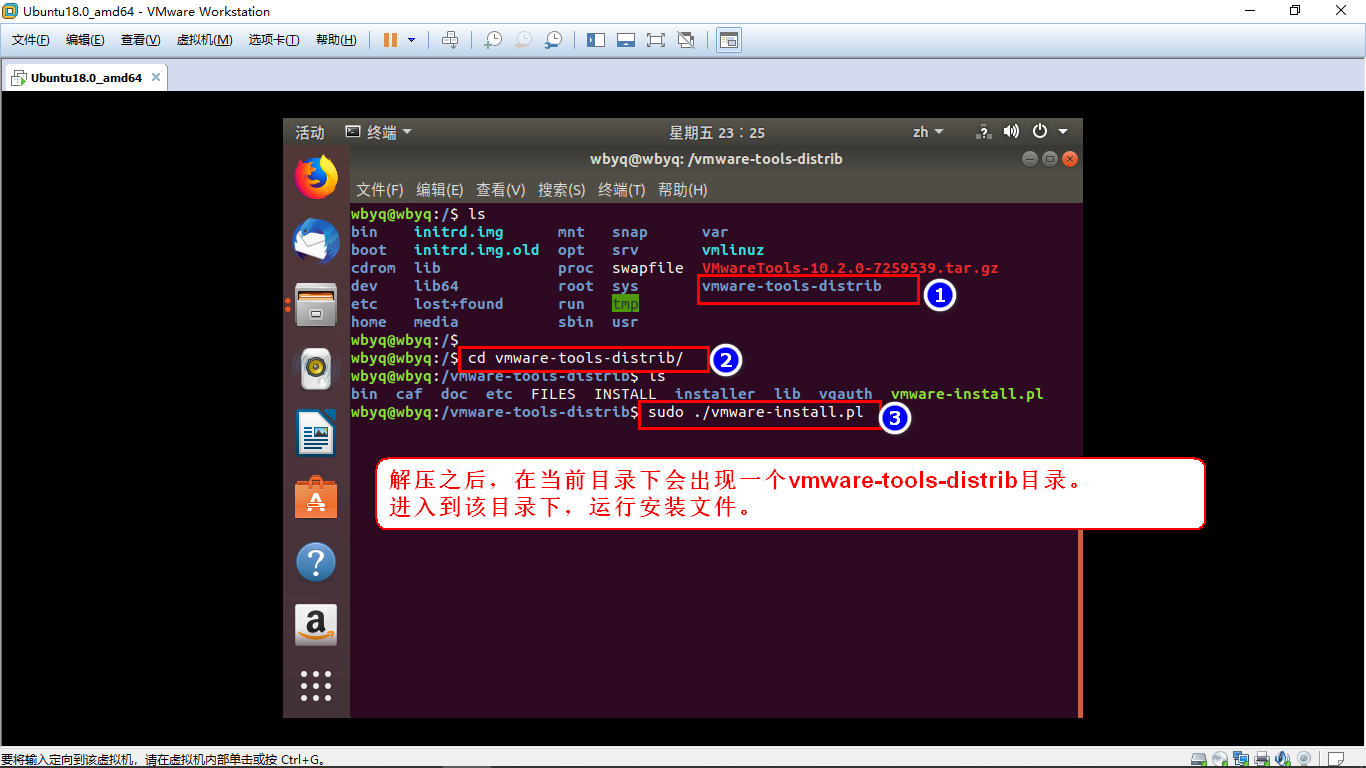Click 活动 in the Ubuntu top bar
Image resolution: width=1366 pixels, height=768 pixels.
pos(308,131)
